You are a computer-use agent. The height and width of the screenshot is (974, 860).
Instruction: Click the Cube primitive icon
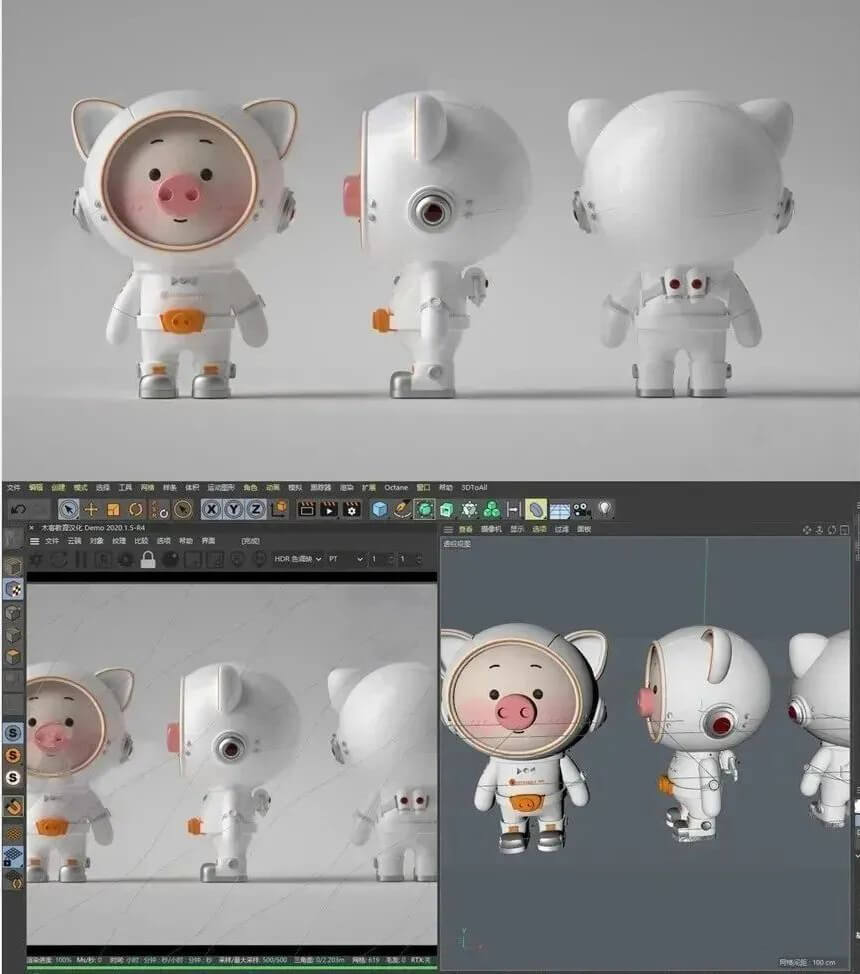pos(380,509)
